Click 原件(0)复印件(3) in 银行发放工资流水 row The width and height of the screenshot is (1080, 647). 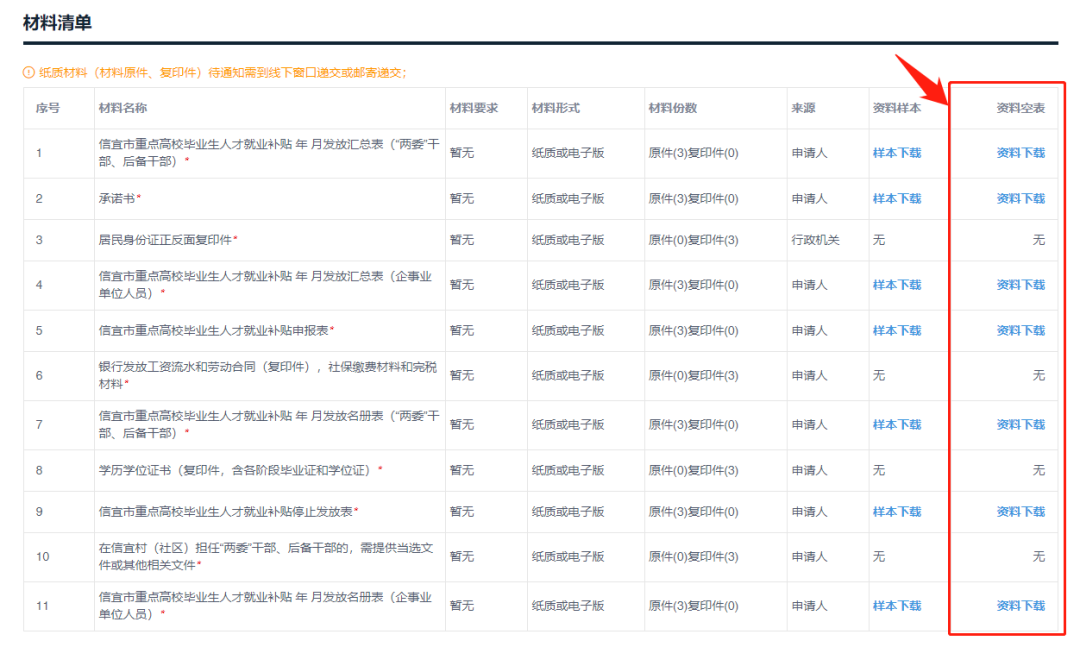click(x=694, y=376)
